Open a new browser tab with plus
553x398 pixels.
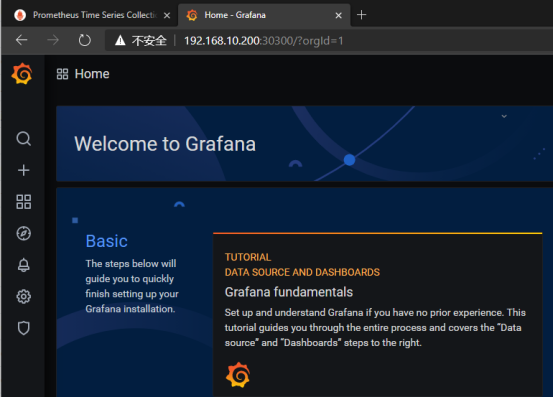point(361,15)
